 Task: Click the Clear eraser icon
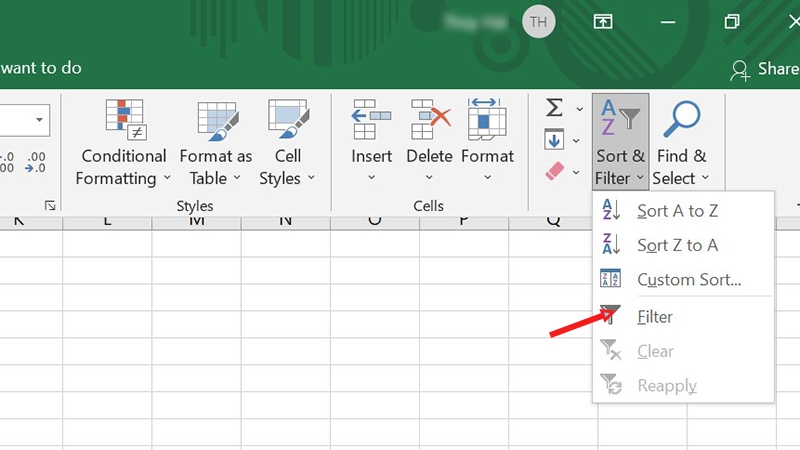tap(555, 171)
